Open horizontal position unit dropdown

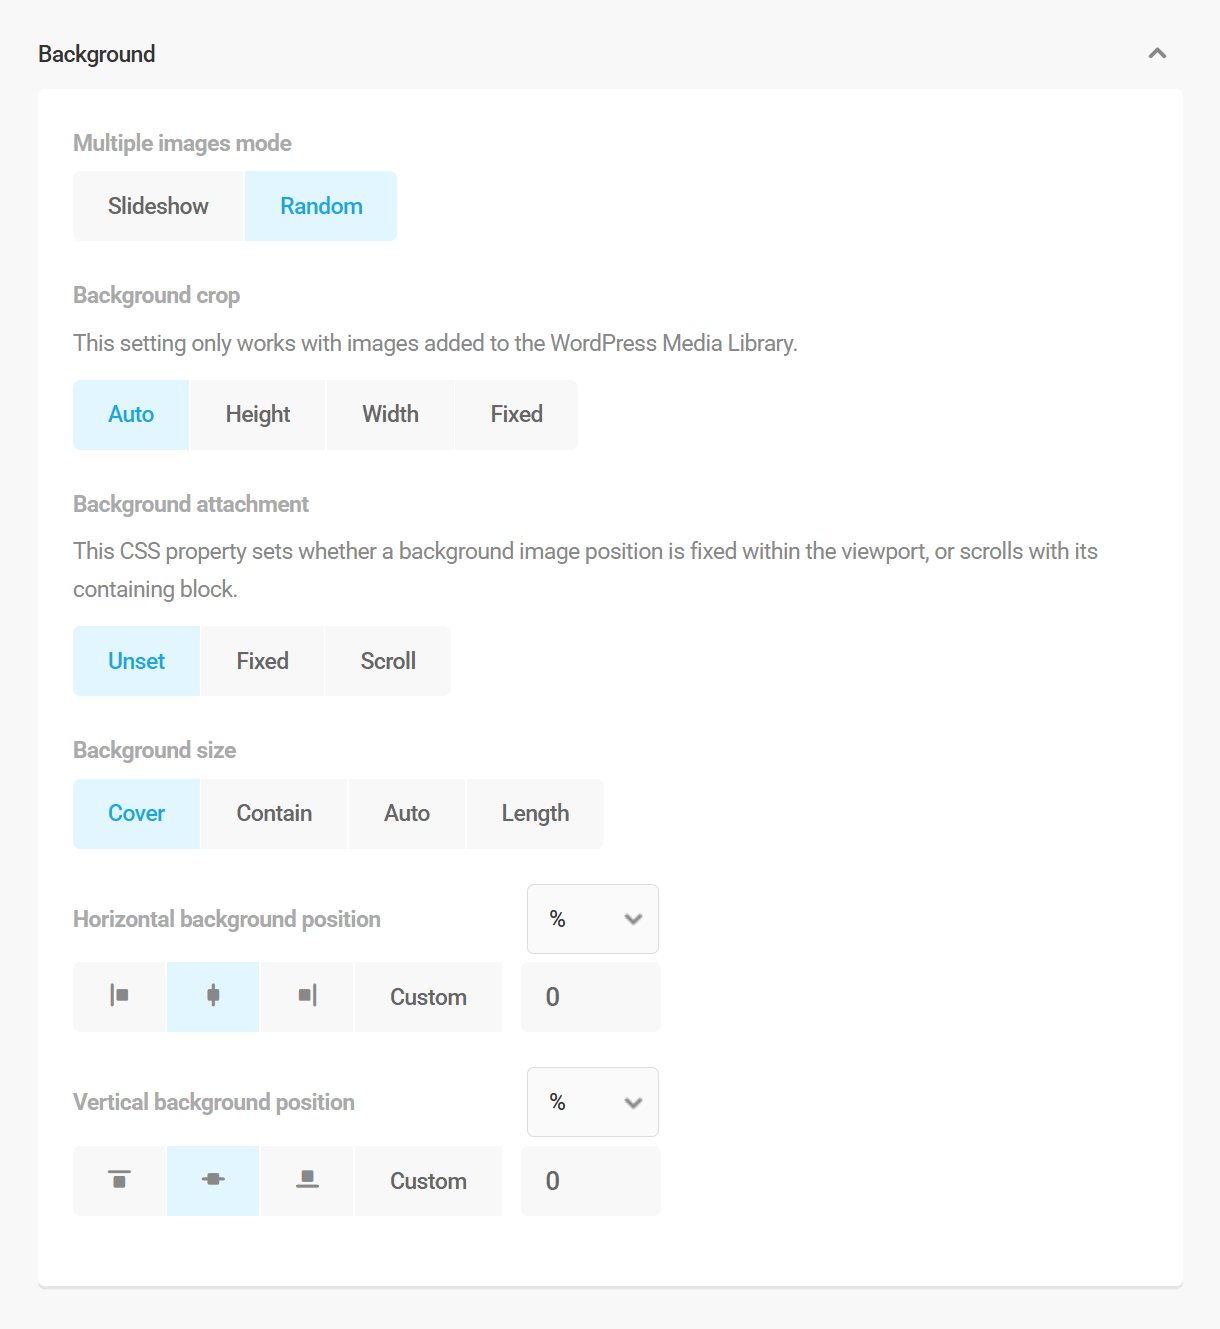pos(592,919)
